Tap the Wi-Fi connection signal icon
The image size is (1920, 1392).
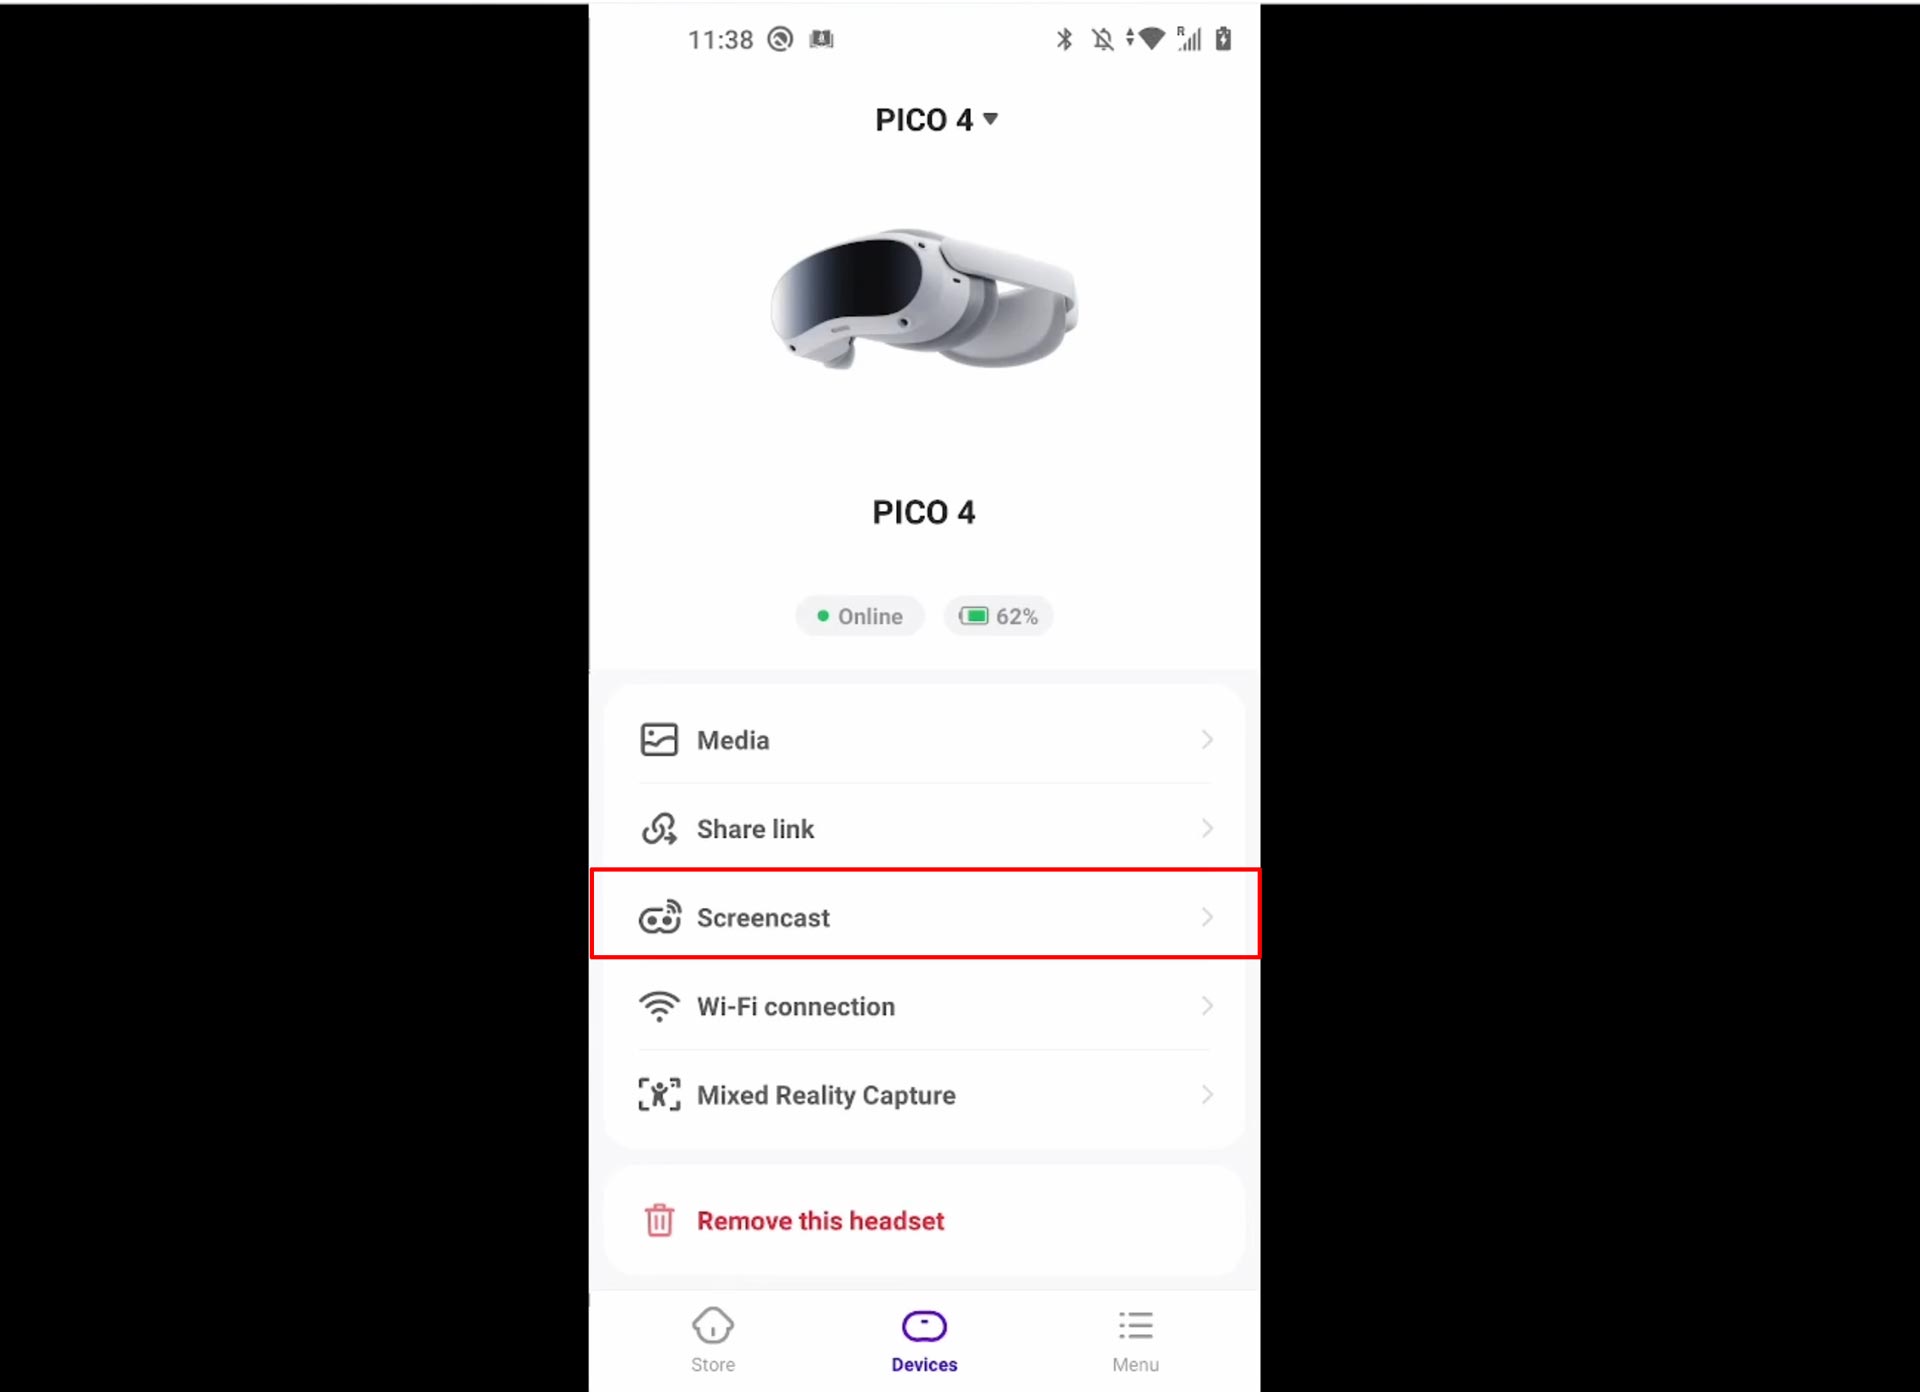click(659, 1006)
